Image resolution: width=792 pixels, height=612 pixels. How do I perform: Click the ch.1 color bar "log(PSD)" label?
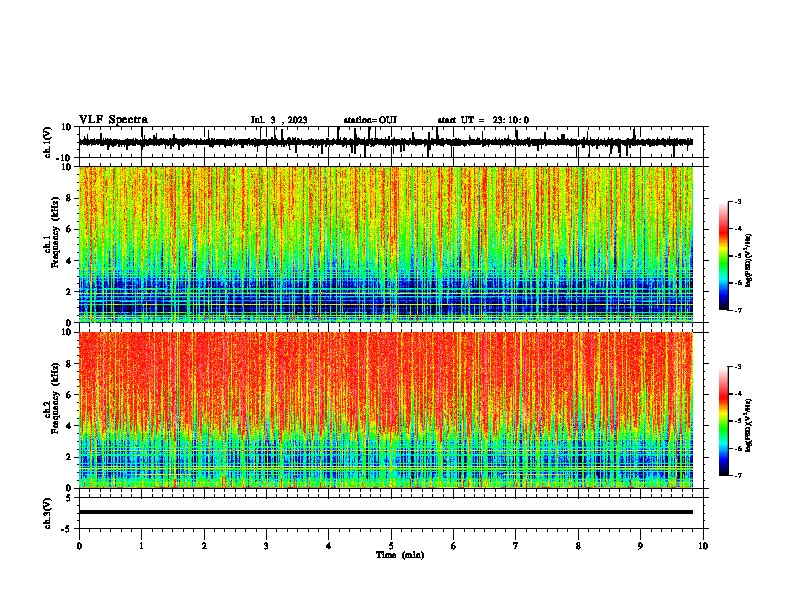point(748,259)
